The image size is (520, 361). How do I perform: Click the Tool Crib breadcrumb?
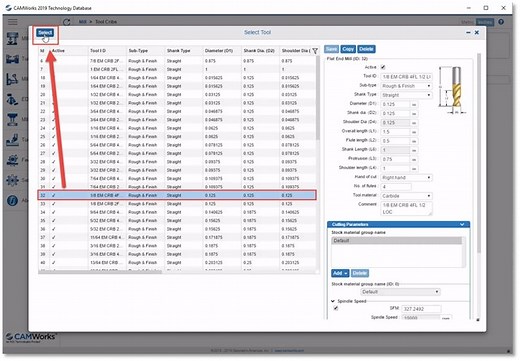(x=106, y=22)
